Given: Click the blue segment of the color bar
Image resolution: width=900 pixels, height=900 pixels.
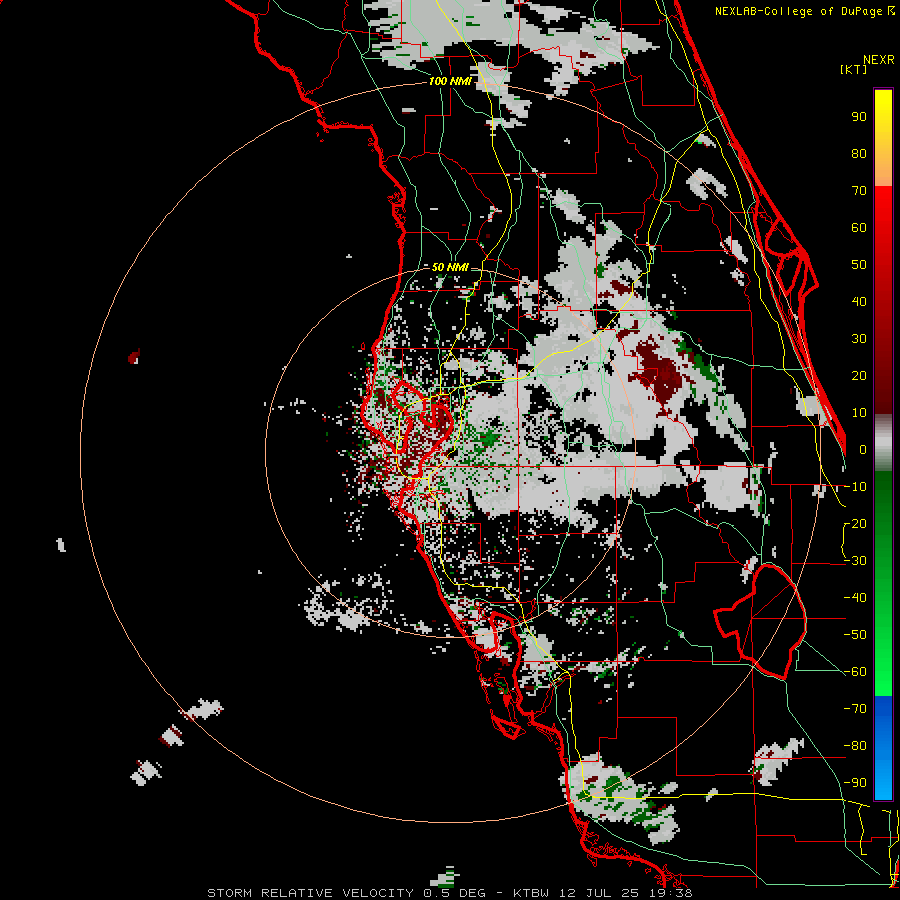Looking at the screenshot, I should point(883,747).
